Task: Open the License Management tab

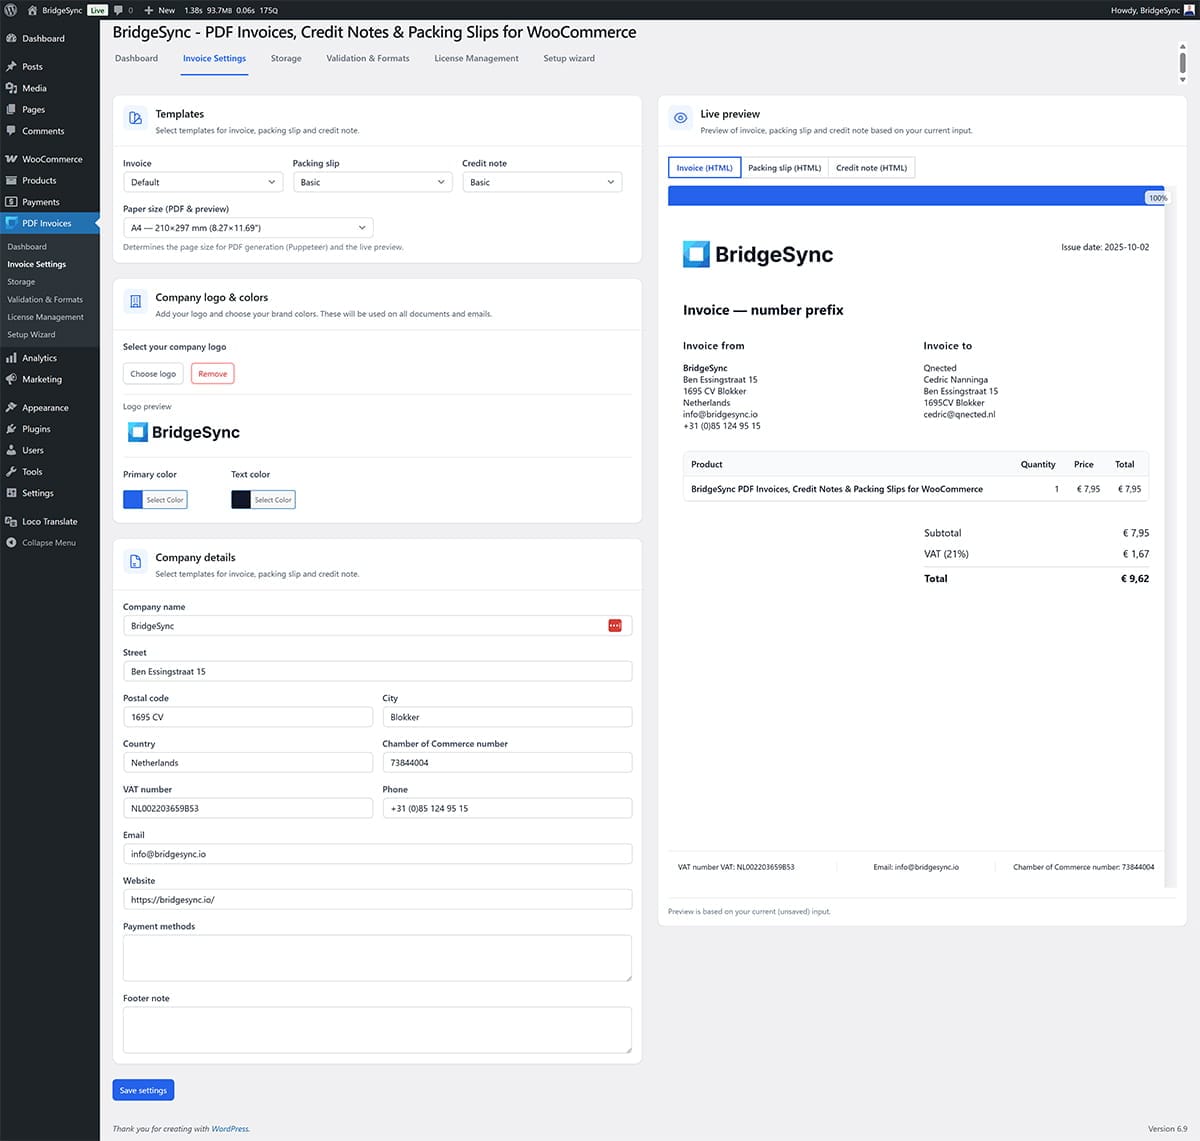Action: 476,58
